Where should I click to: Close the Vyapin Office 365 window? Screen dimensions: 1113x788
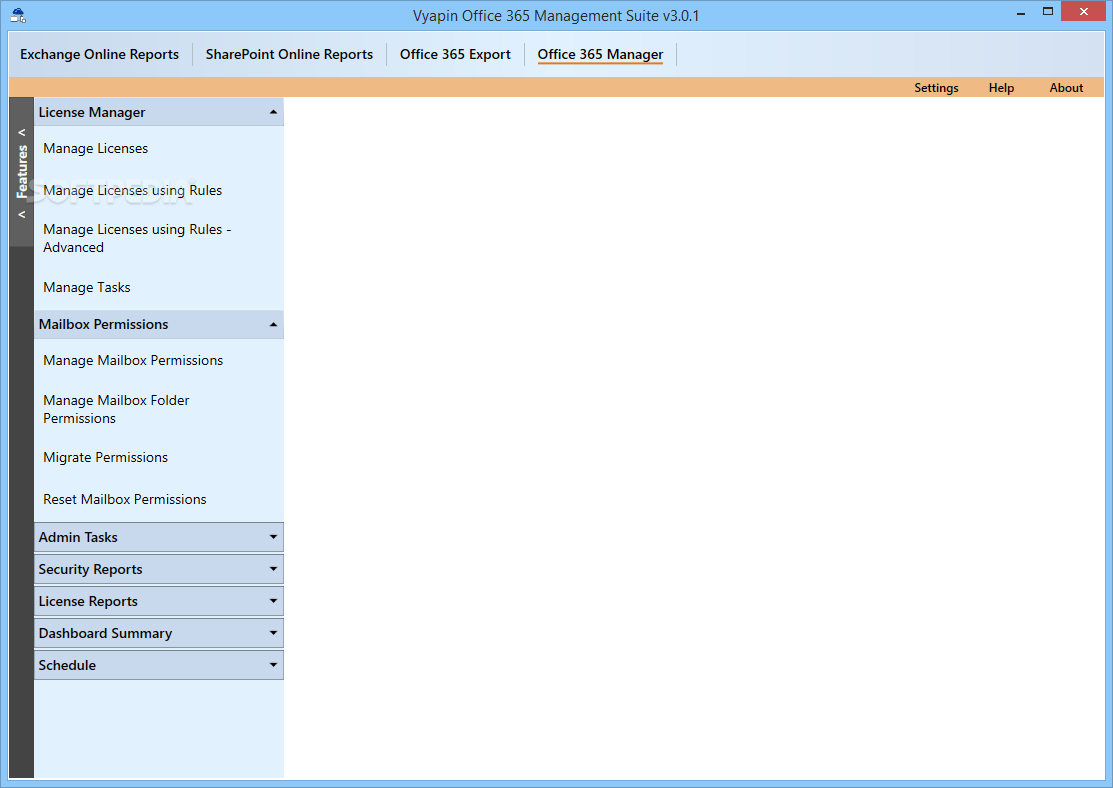tap(1083, 11)
